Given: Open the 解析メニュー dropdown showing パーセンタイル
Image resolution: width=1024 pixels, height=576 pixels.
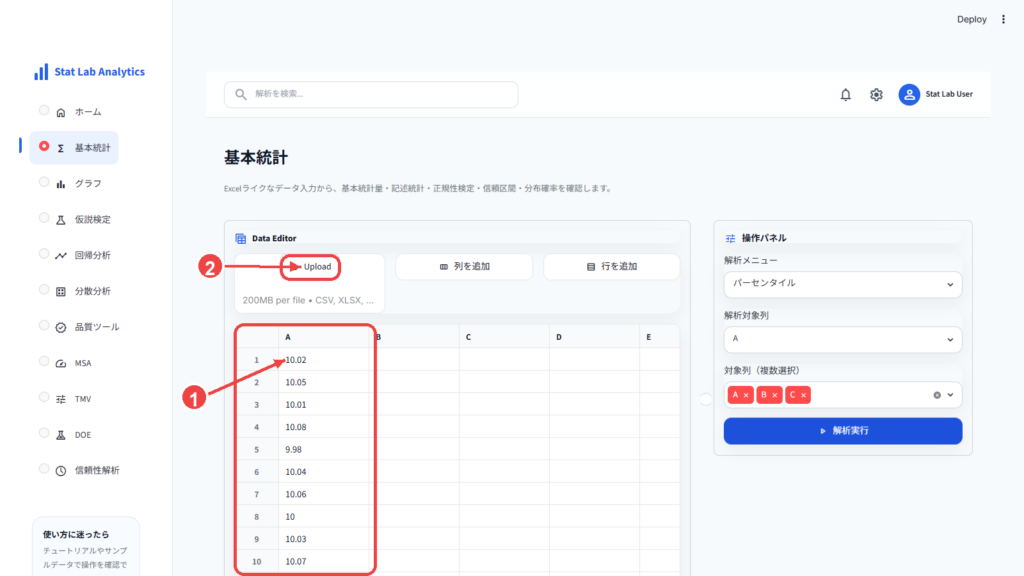Looking at the screenshot, I should [842, 284].
